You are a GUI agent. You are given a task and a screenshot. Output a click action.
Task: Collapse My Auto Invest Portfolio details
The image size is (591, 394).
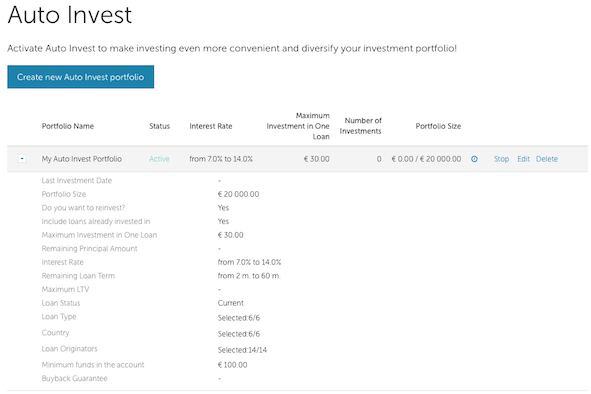[x=22, y=159]
